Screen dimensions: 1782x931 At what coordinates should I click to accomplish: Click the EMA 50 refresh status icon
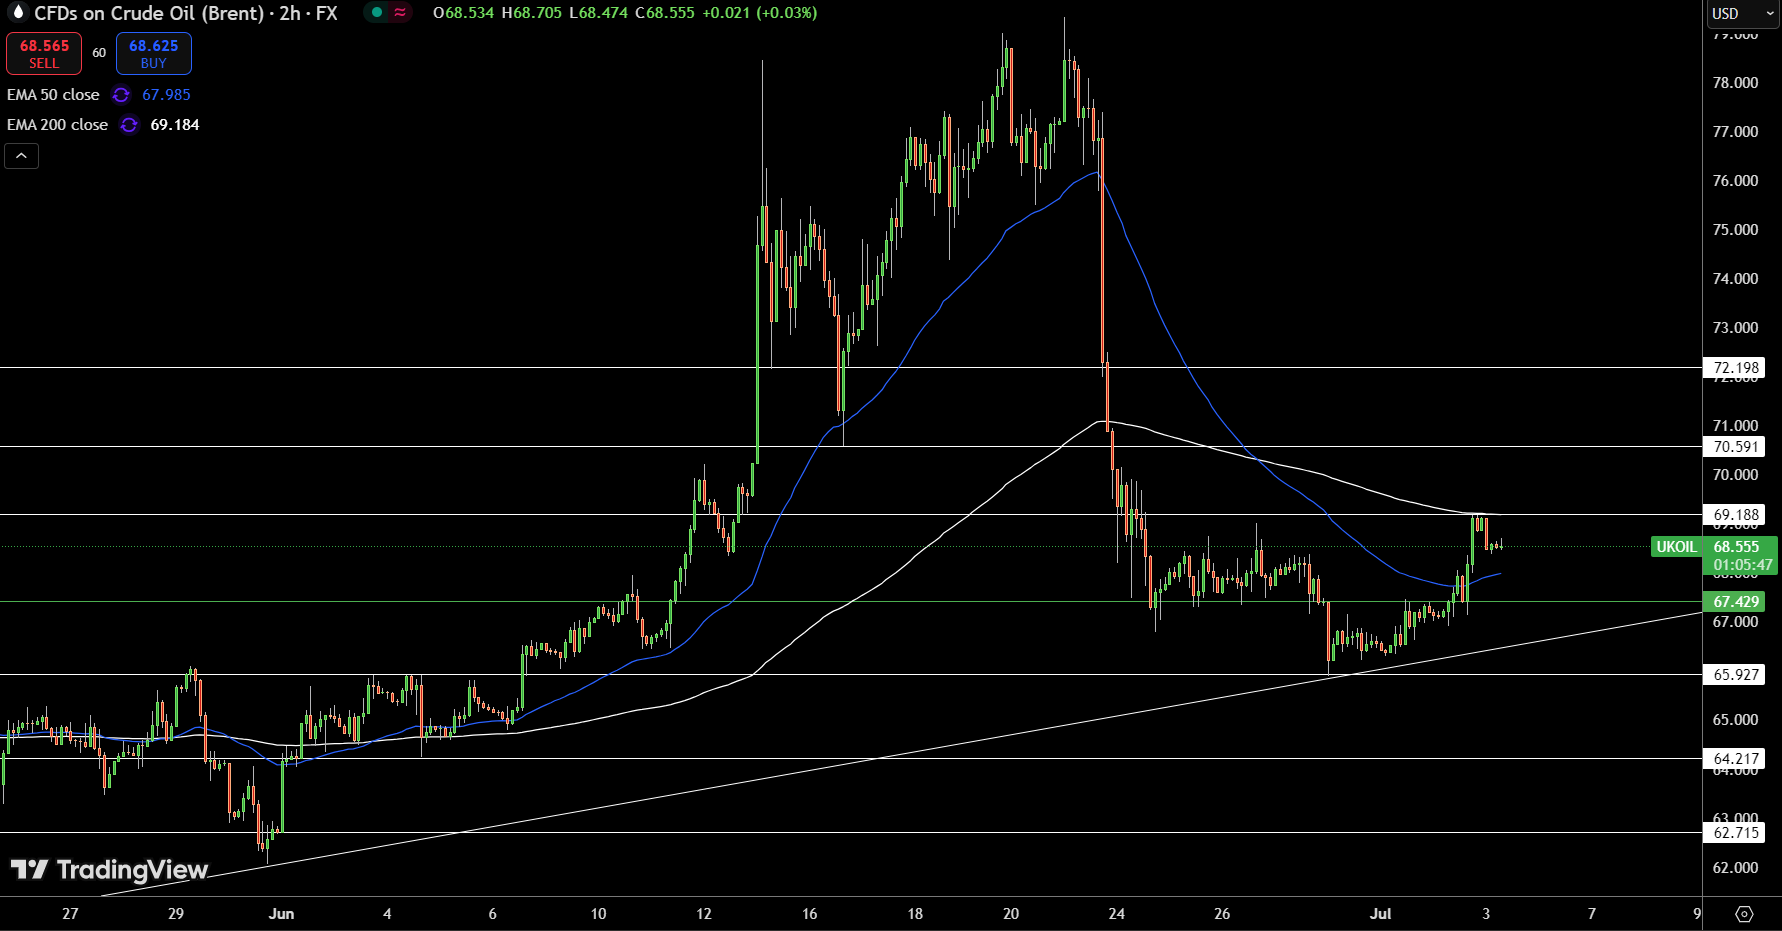(x=121, y=95)
